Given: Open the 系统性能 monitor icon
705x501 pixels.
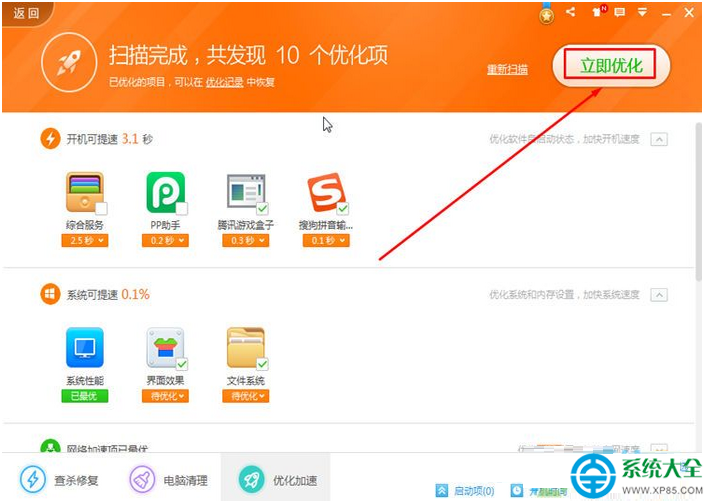Looking at the screenshot, I should (x=85, y=348).
